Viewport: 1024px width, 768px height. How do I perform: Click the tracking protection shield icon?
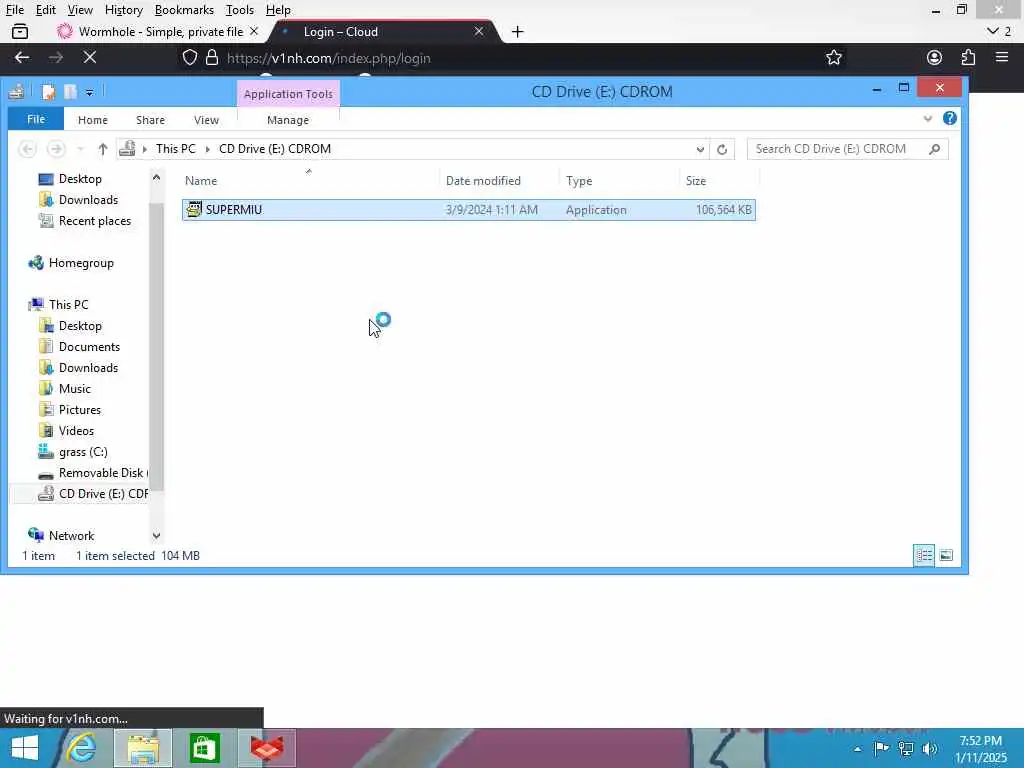[189, 57]
